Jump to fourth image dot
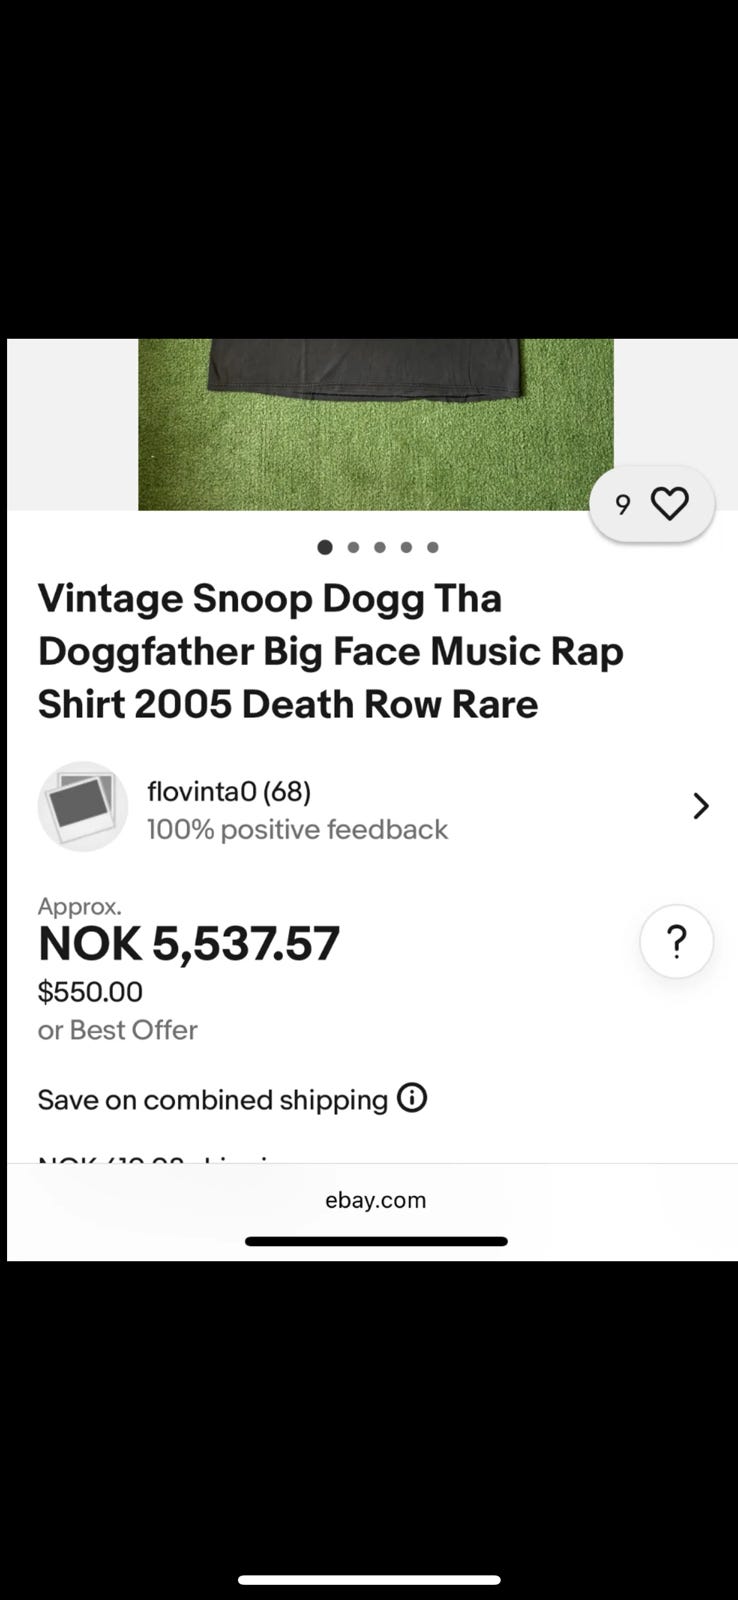The height and width of the screenshot is (1600, 738). tap(406, 547)
